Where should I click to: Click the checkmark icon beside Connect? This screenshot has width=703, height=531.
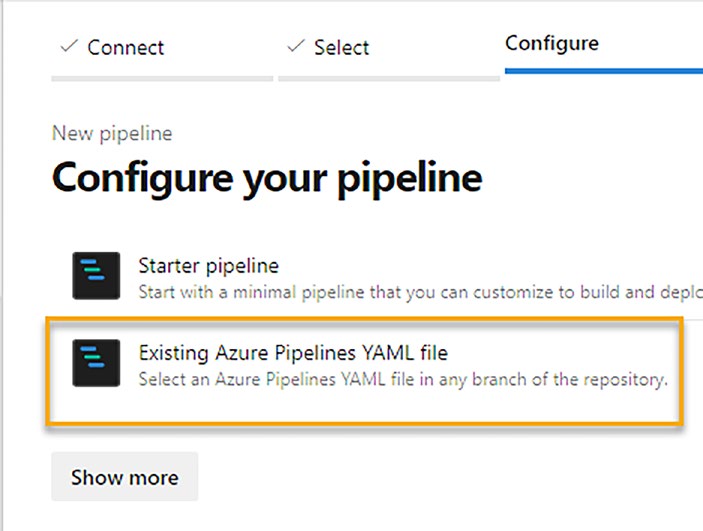point(70,46)
